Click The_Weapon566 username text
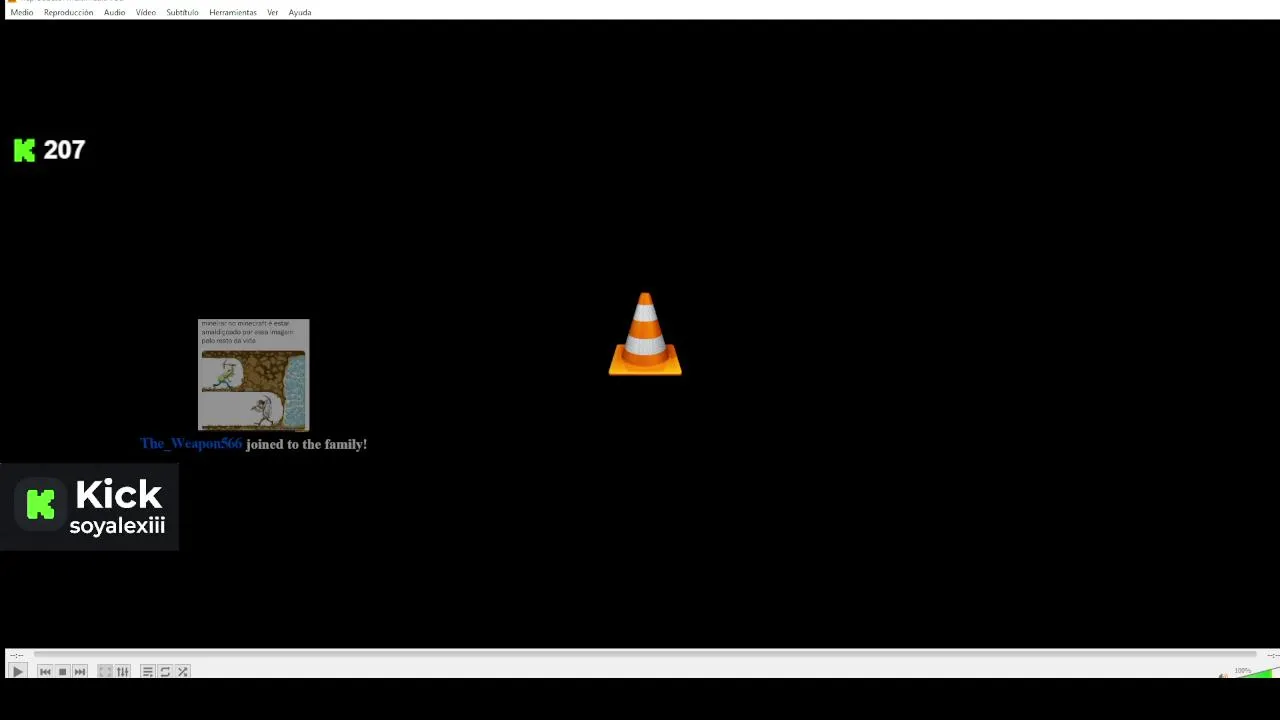The height and width of the screenshot is (720, 1280). click(x=191, y=444)
